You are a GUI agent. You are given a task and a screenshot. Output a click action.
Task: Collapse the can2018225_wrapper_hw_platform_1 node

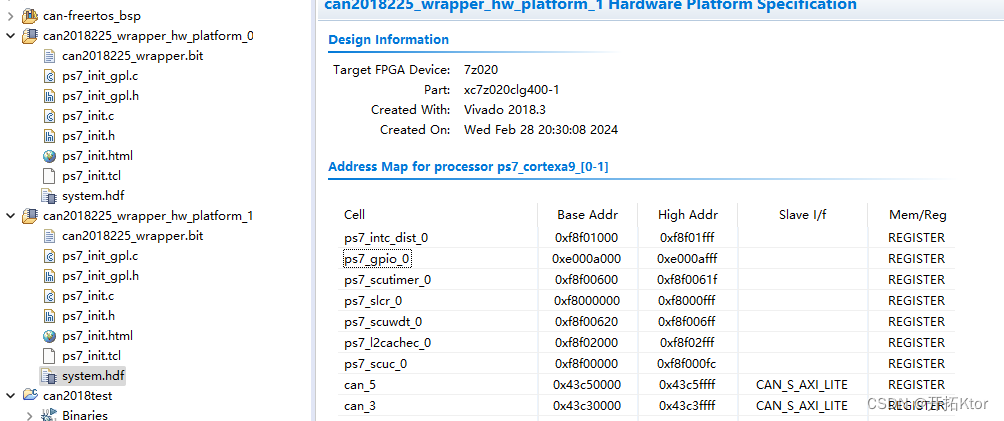click(10, 216)
